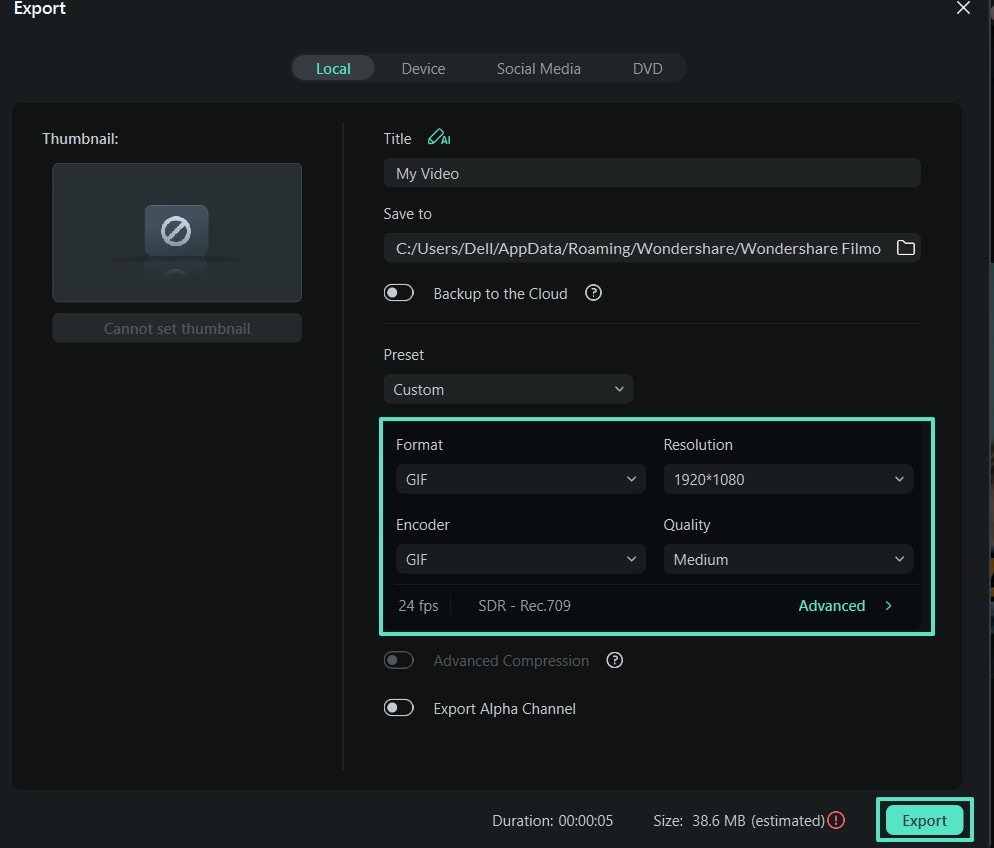Image resolution: width=994 pixels, height=848 pixels.
Task: Click the red warning icon next to estimated size
Action: pos(836,820)
